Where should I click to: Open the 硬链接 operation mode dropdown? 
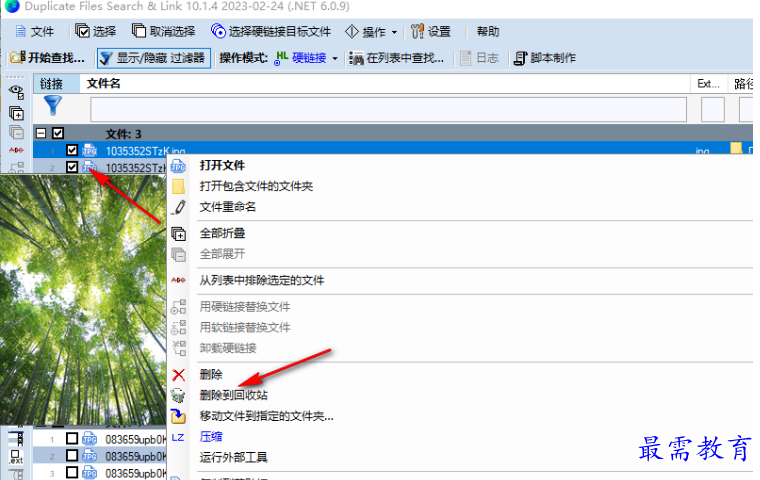point(306,58)
